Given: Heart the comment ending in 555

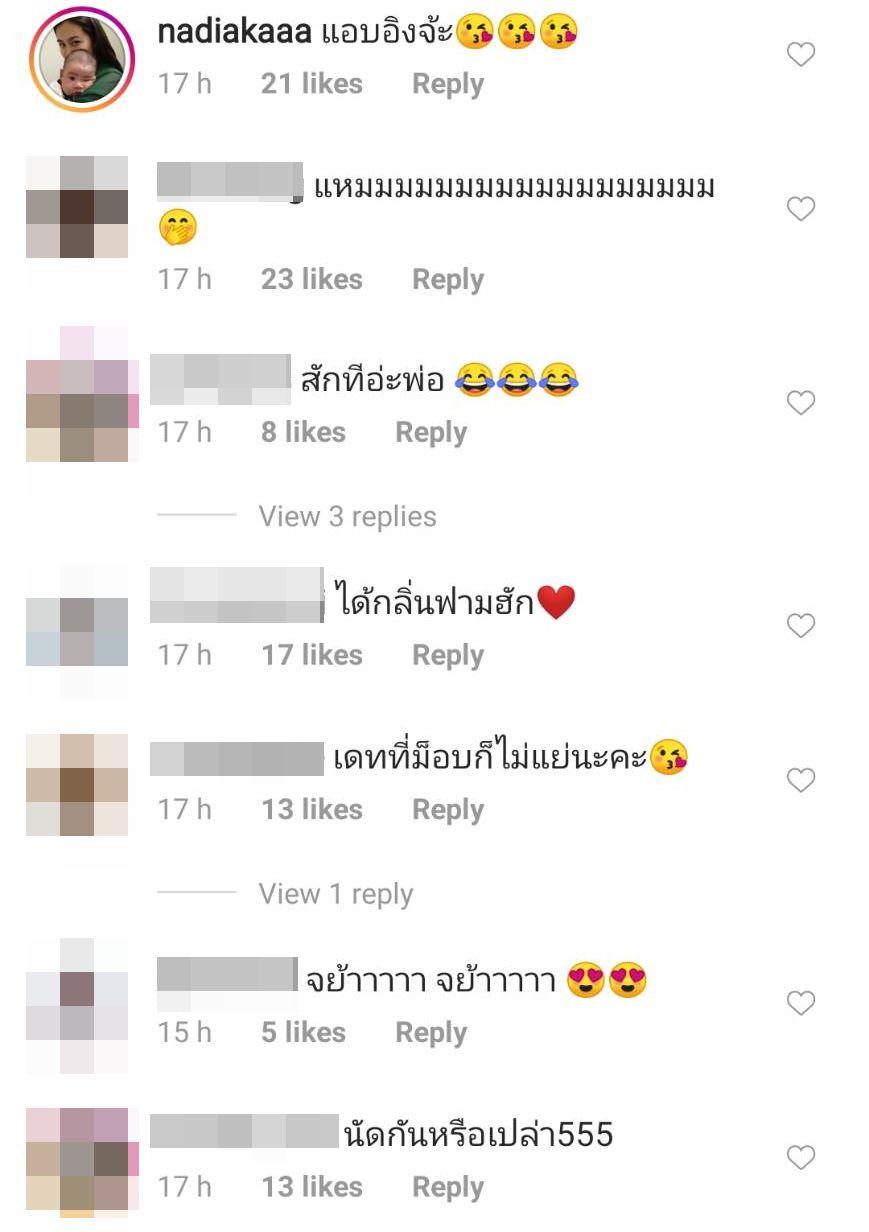Looking at the screenshot, I should click(801, 1158).
